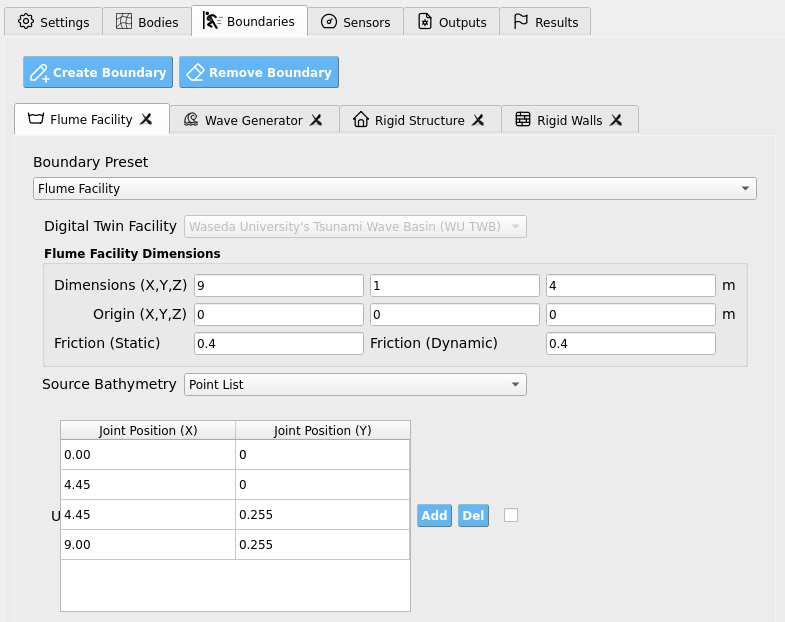
Task: Open the Digital Twin Facility dropdown
Action: [x=355, y=226]
